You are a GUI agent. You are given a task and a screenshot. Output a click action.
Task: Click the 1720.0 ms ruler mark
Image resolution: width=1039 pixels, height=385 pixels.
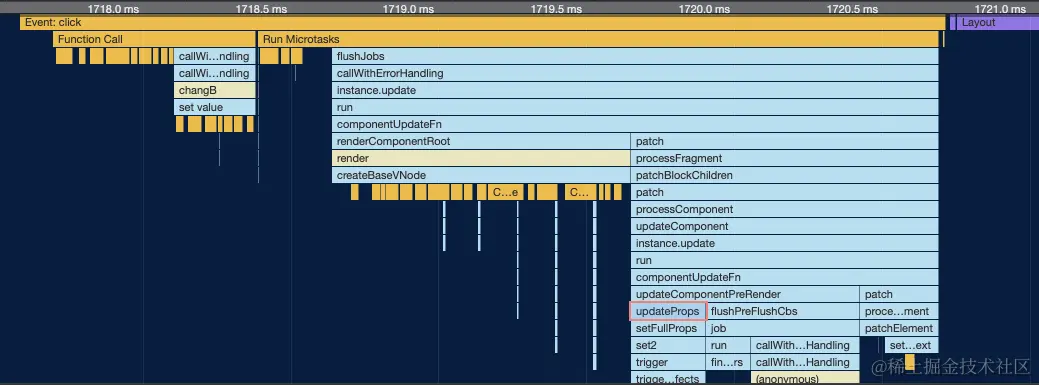point(704,9)
